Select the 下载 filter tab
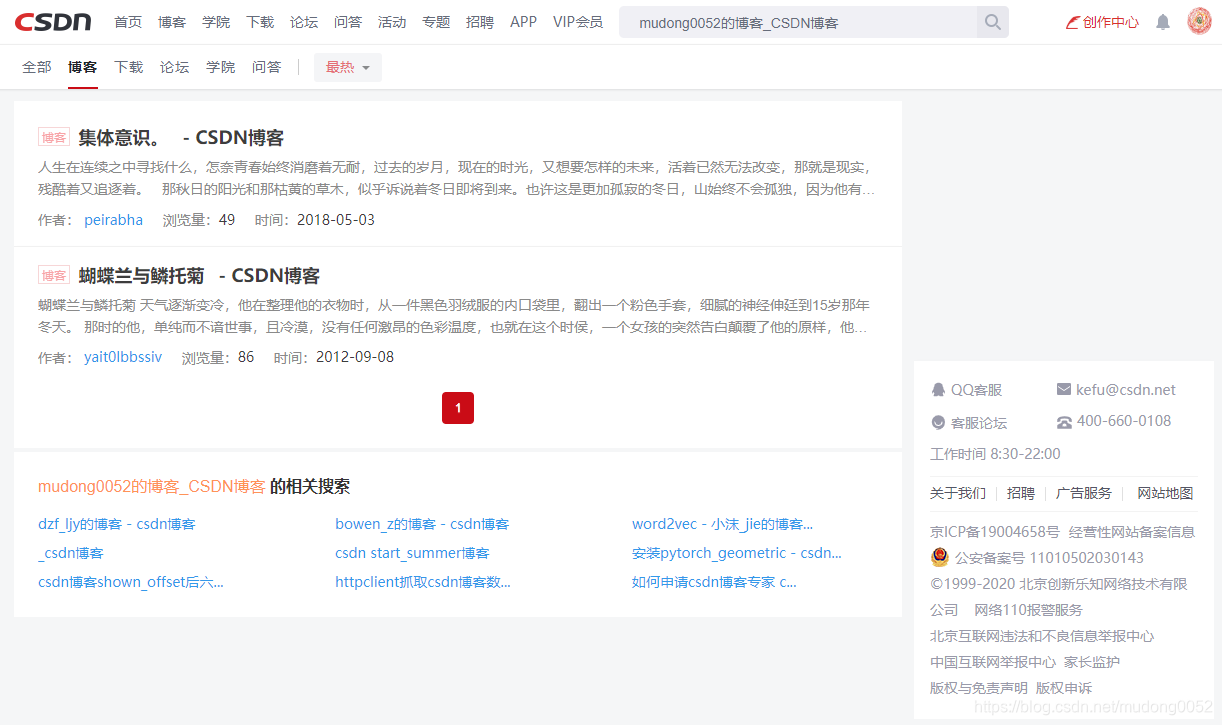This screenshot has width=1222, height=725. point(129,67)
